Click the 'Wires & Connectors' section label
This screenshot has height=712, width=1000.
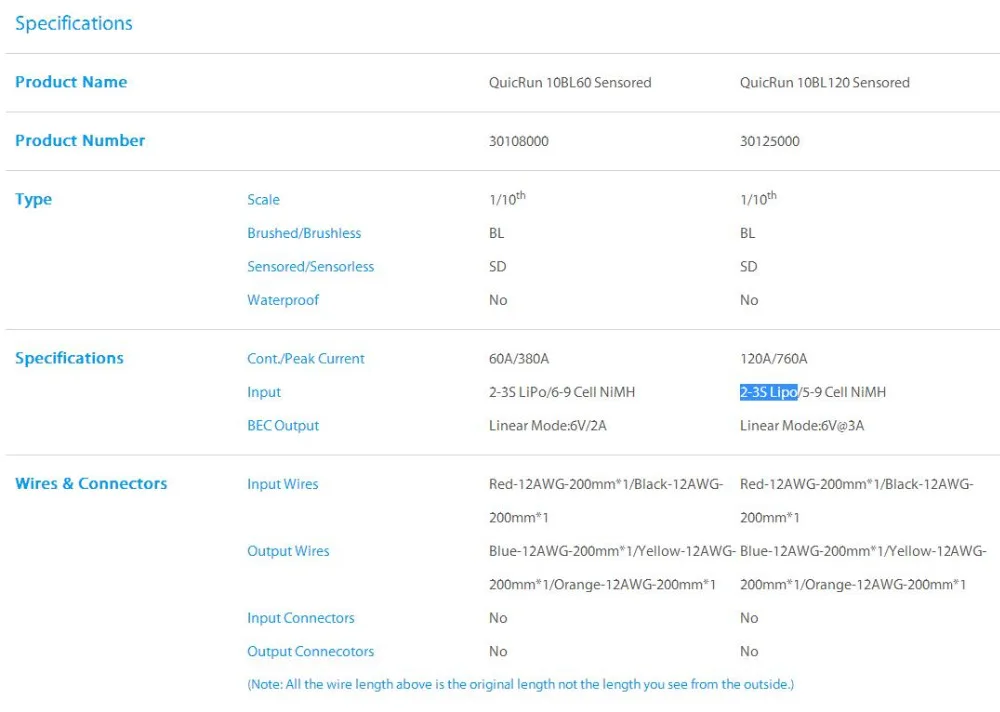coord(91,484)
